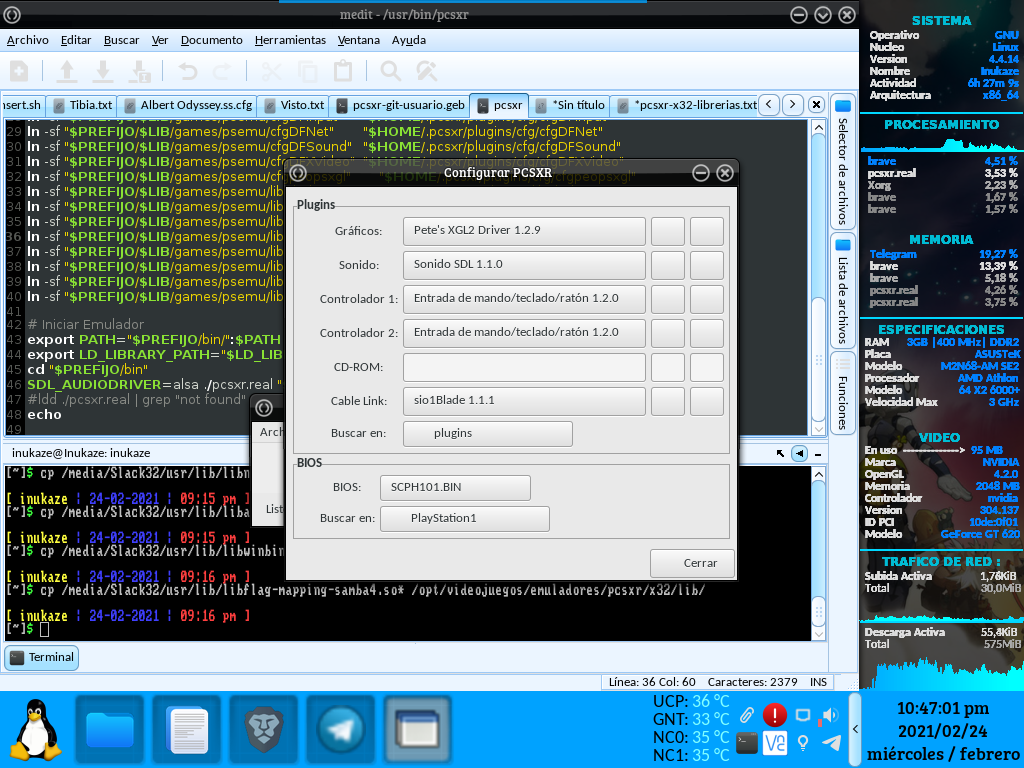Open the Controlador 1 plugin dropdown
This screenshot has height=768, width=1024.
[524, 298]
